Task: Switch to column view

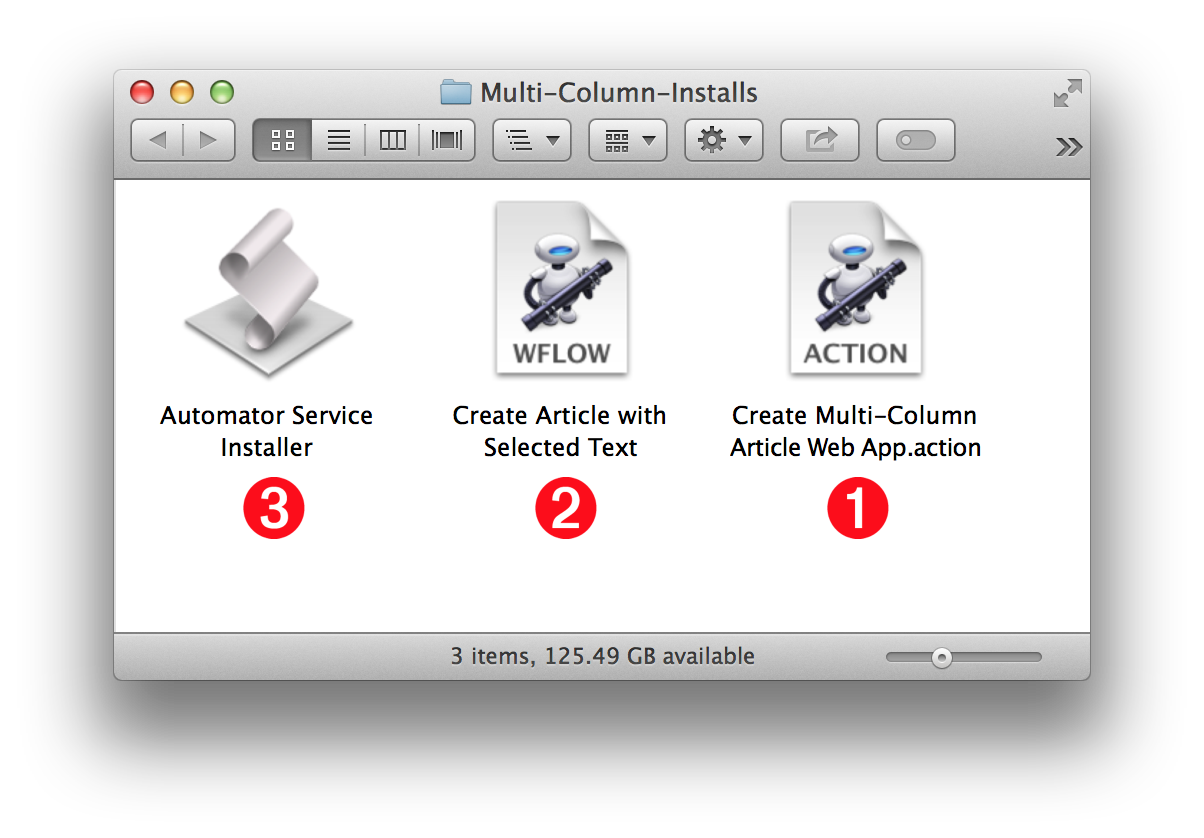Action: (392, 140)
